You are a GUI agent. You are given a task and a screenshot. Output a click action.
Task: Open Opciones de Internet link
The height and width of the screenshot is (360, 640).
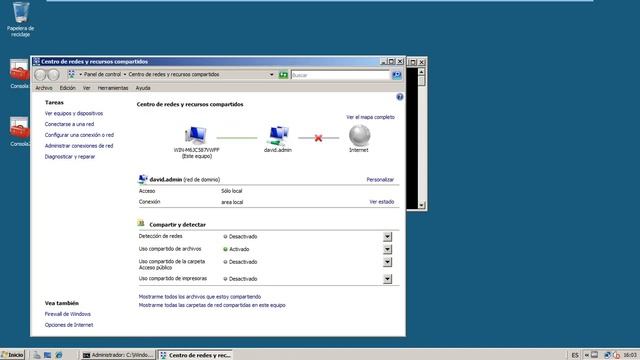click(x=69, y=325)
